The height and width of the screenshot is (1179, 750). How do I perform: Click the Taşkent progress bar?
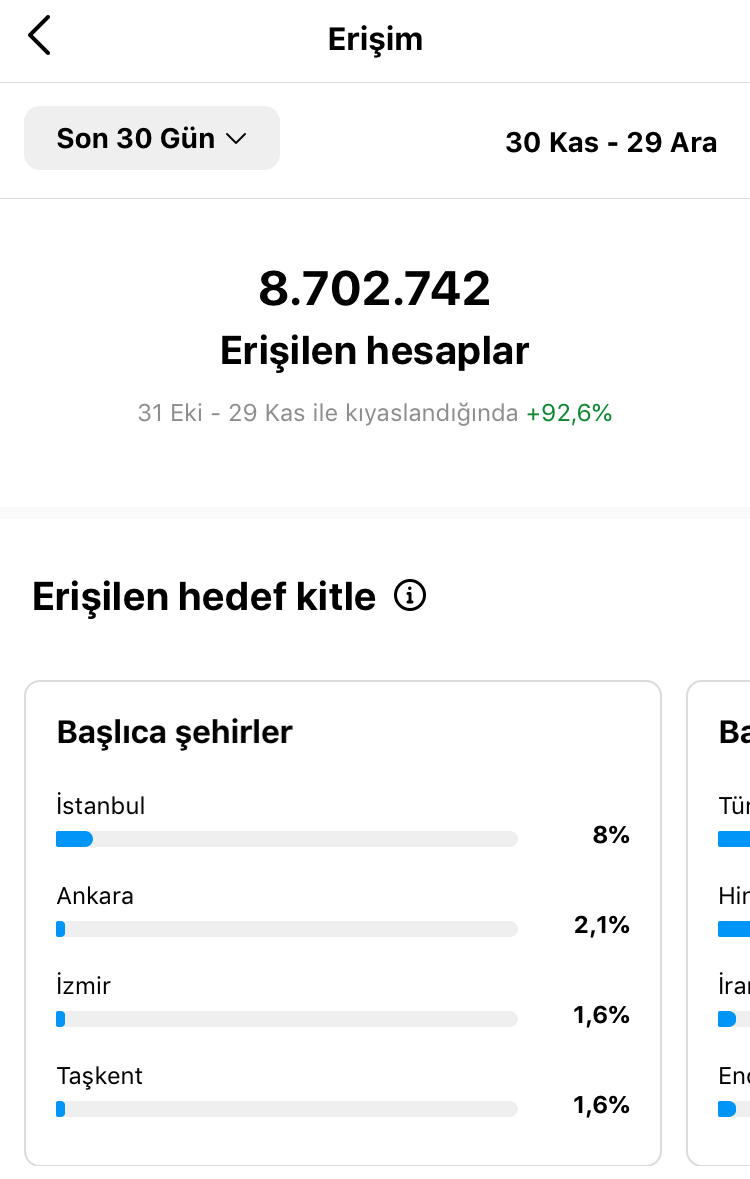coord(287,1109)
